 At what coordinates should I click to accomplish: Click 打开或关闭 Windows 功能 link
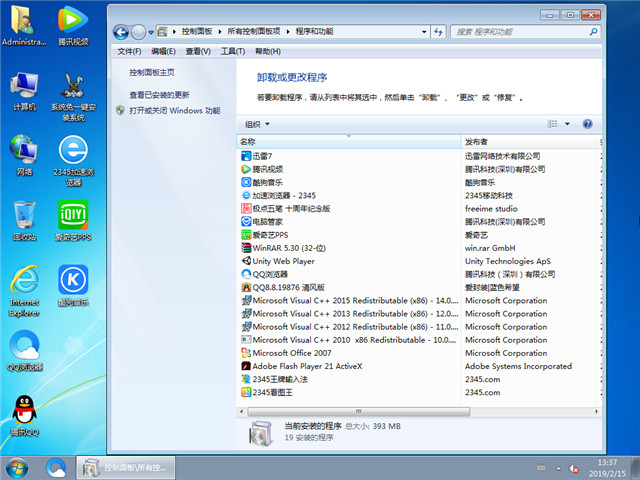(x=175, y=111)
